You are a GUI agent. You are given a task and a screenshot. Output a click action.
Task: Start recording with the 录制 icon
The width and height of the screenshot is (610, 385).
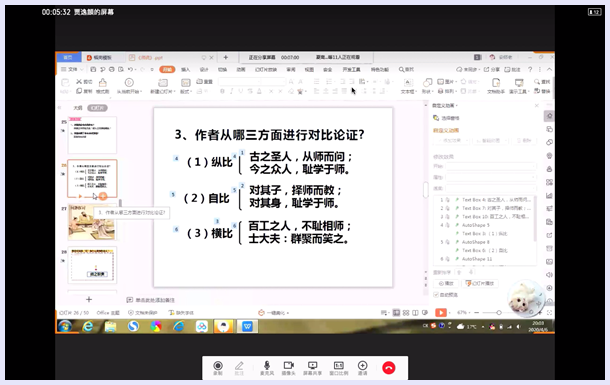click(218, 366)
